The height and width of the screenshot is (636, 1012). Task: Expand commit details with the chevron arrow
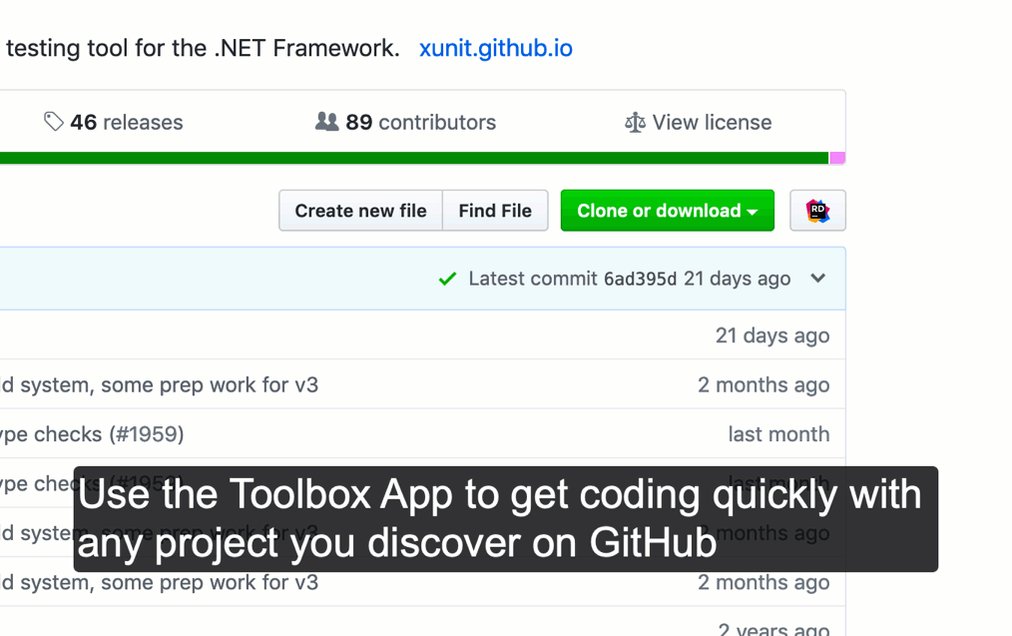click(x=818, y=278)
